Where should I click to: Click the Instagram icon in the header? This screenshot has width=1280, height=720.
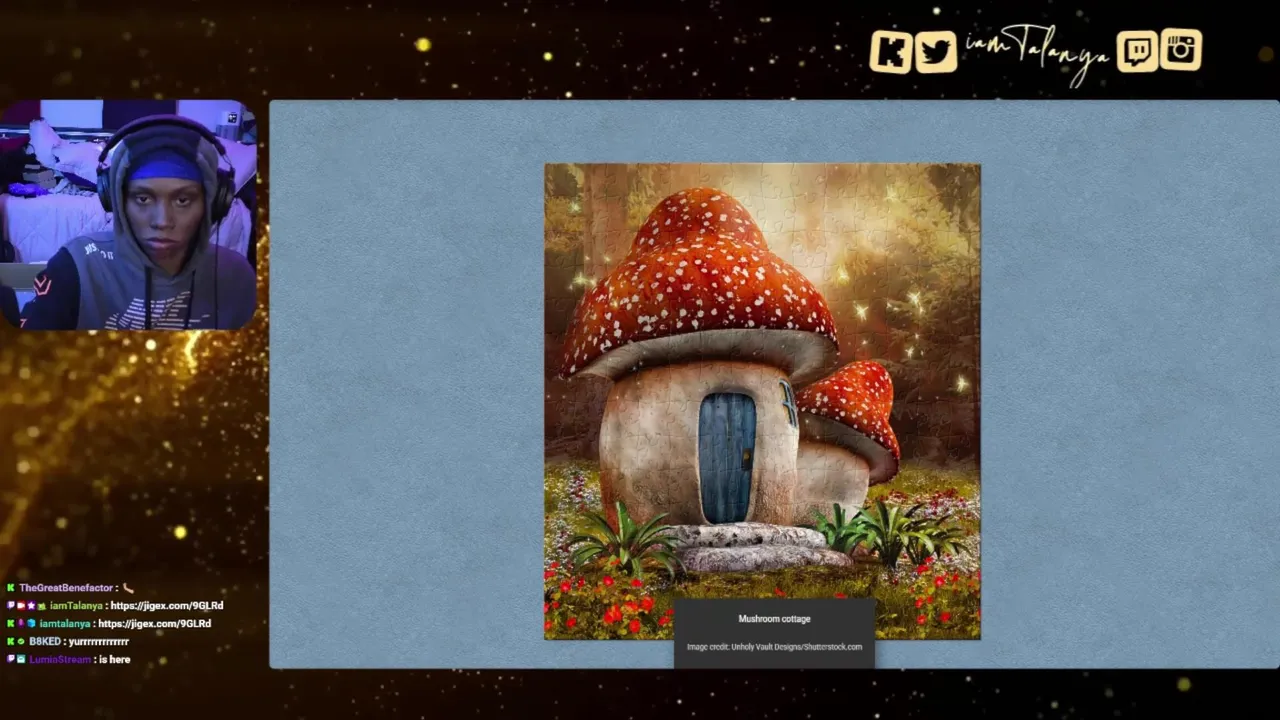tap(1181, 50)
